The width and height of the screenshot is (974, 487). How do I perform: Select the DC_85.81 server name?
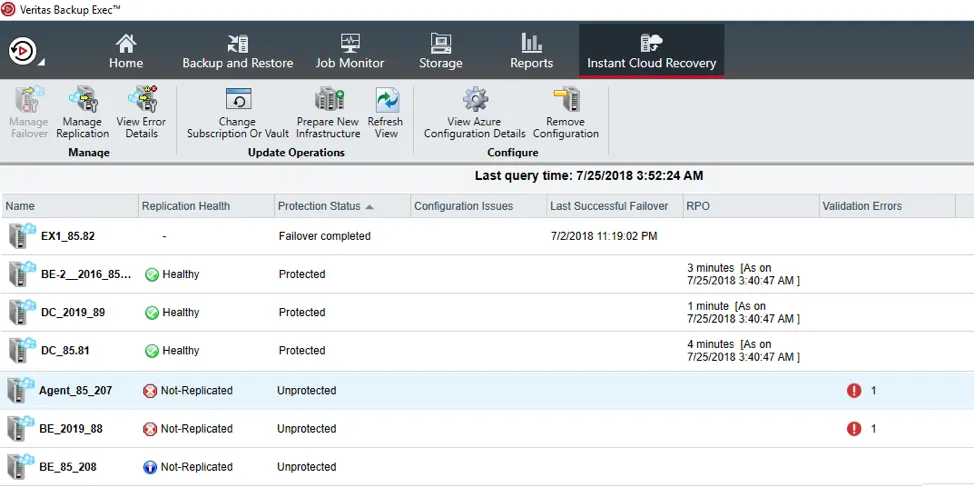[x=65, y=350]
